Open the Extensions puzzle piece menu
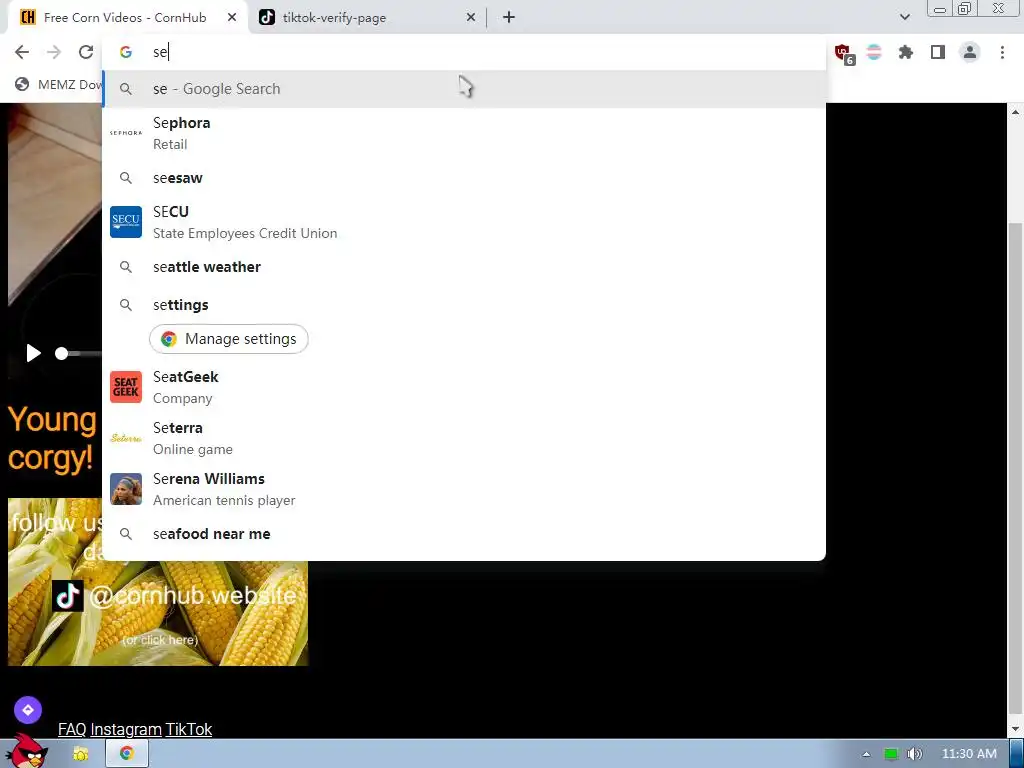This screenshot has width=1024, height=768. tap(906, 52)
